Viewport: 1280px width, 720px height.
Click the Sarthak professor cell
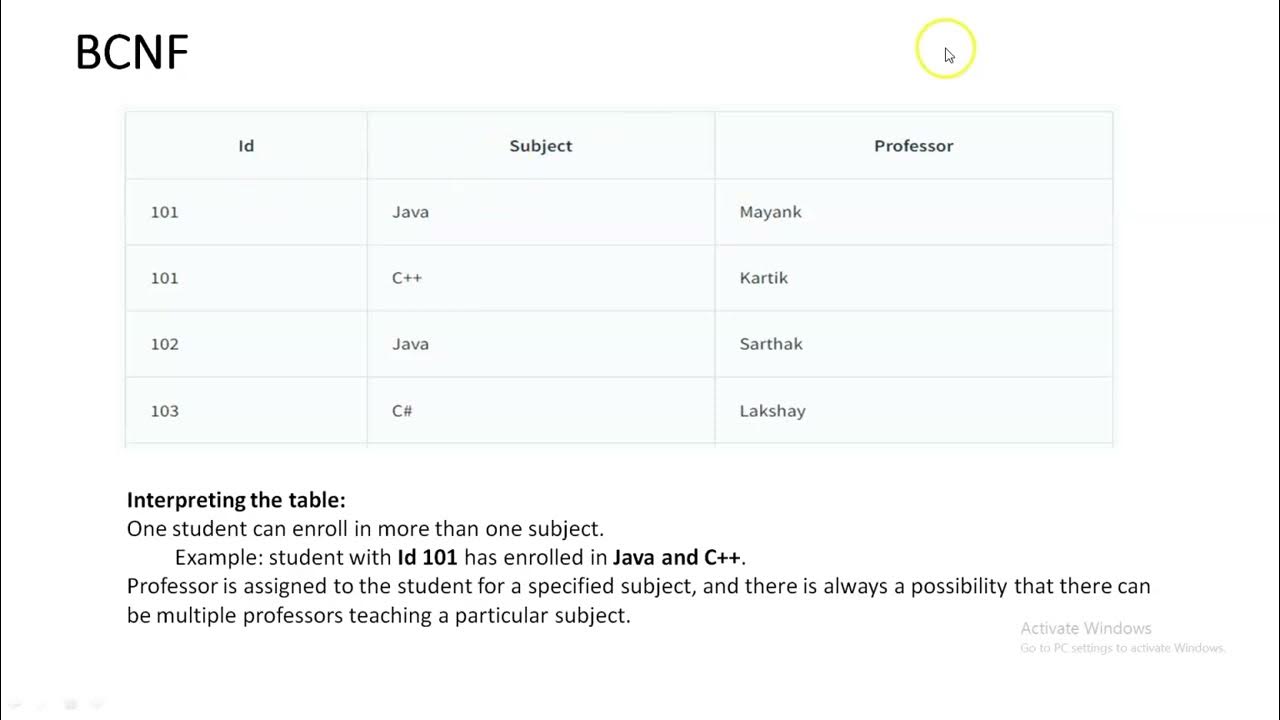coord(771,344)
